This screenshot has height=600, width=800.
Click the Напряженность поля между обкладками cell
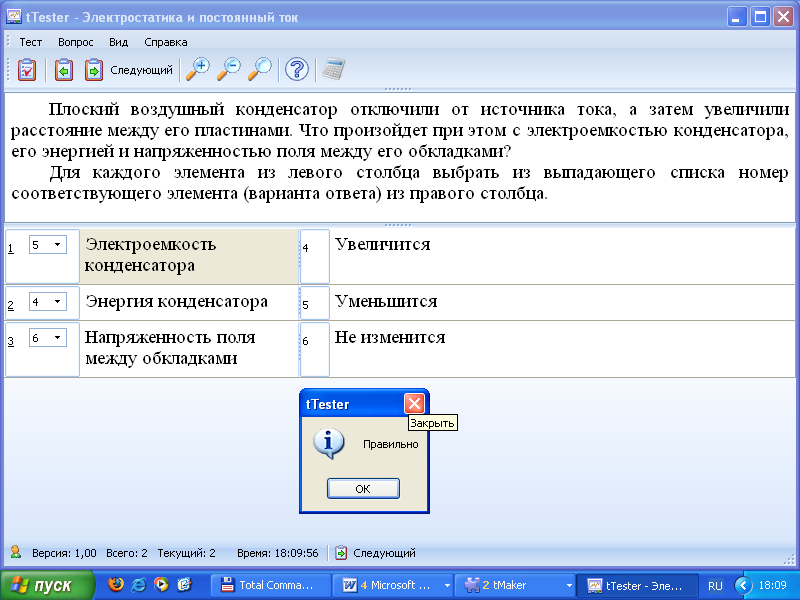[x=189, y=349]
